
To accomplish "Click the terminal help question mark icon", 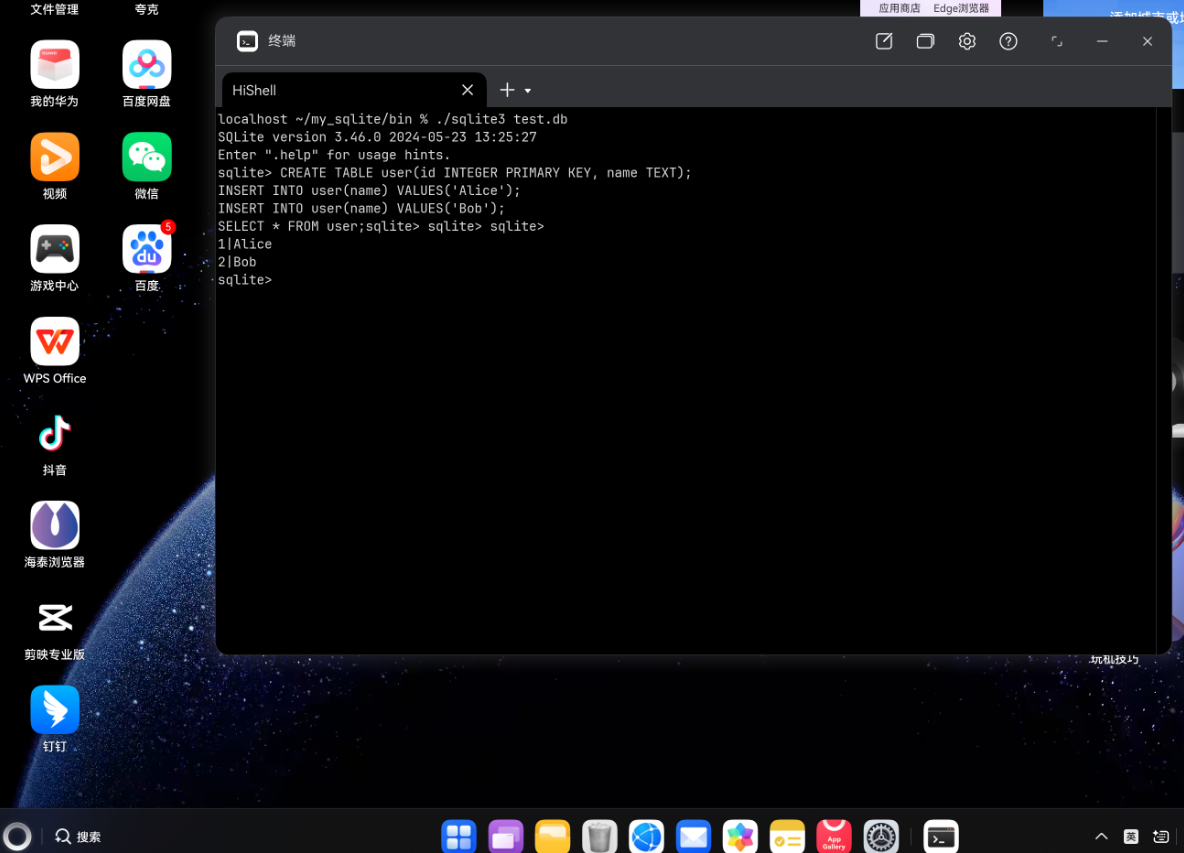I will click(1008, 41).
